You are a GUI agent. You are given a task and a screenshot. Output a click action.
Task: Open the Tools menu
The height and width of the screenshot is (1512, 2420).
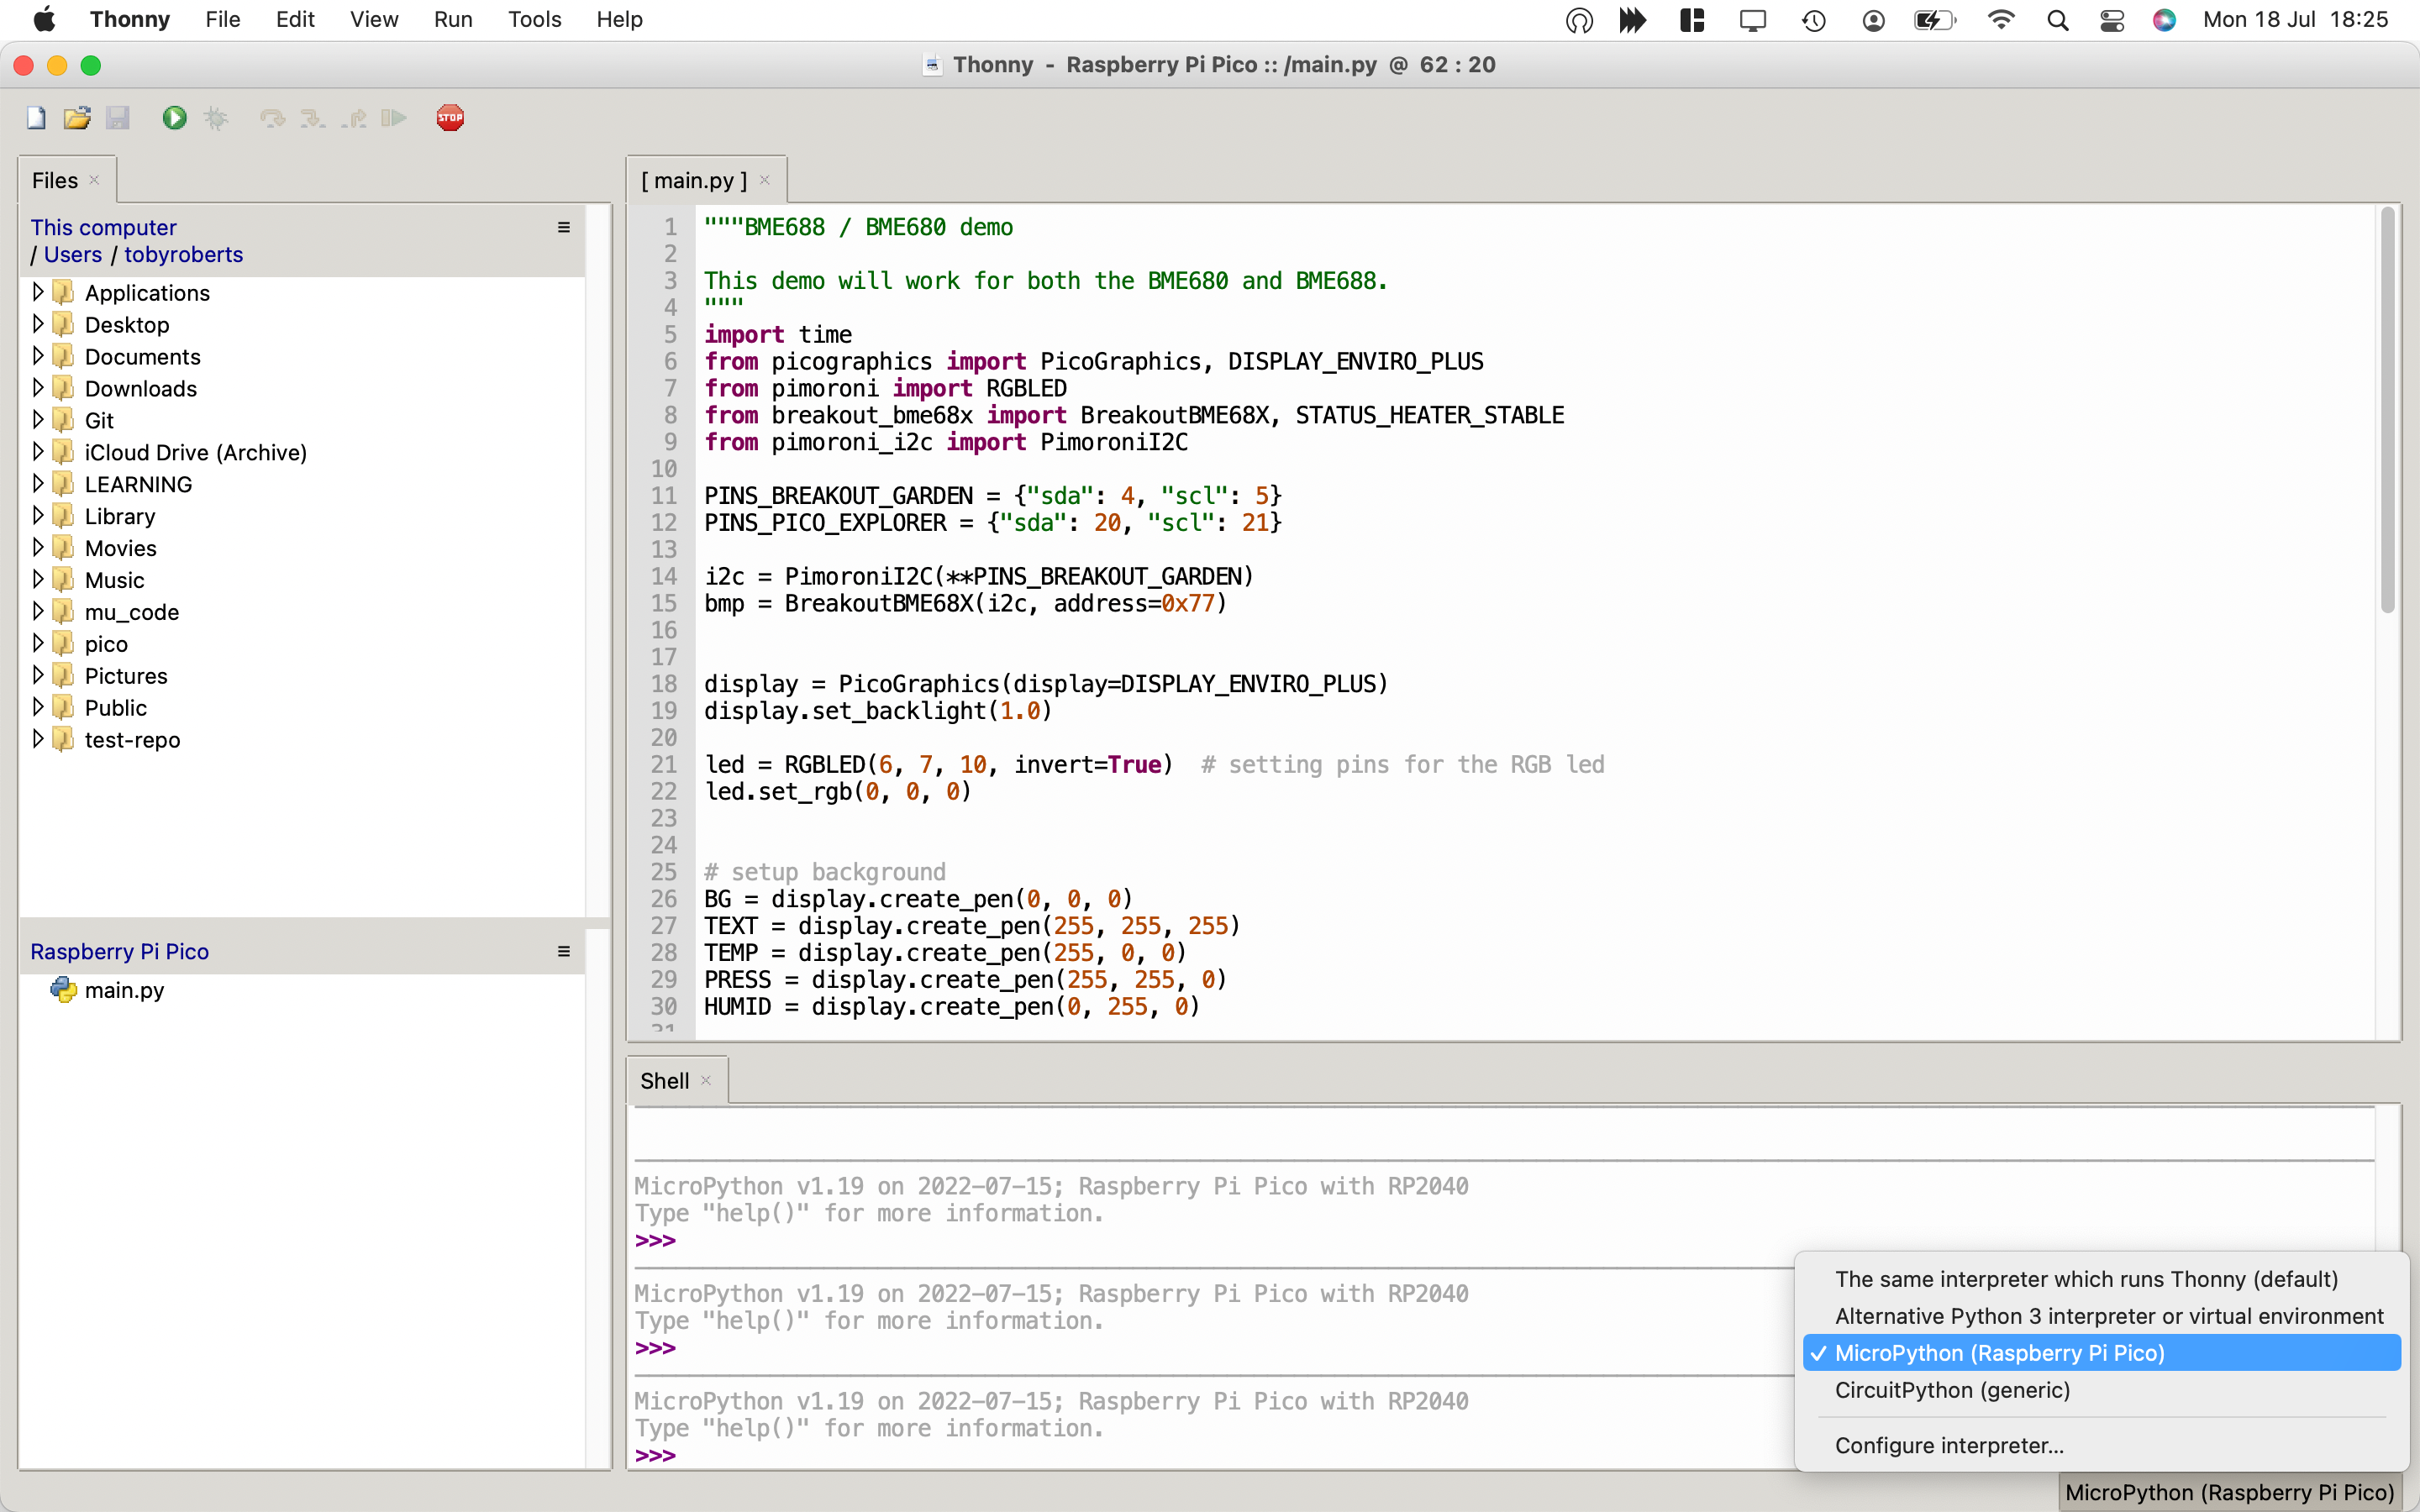(534, 19)
